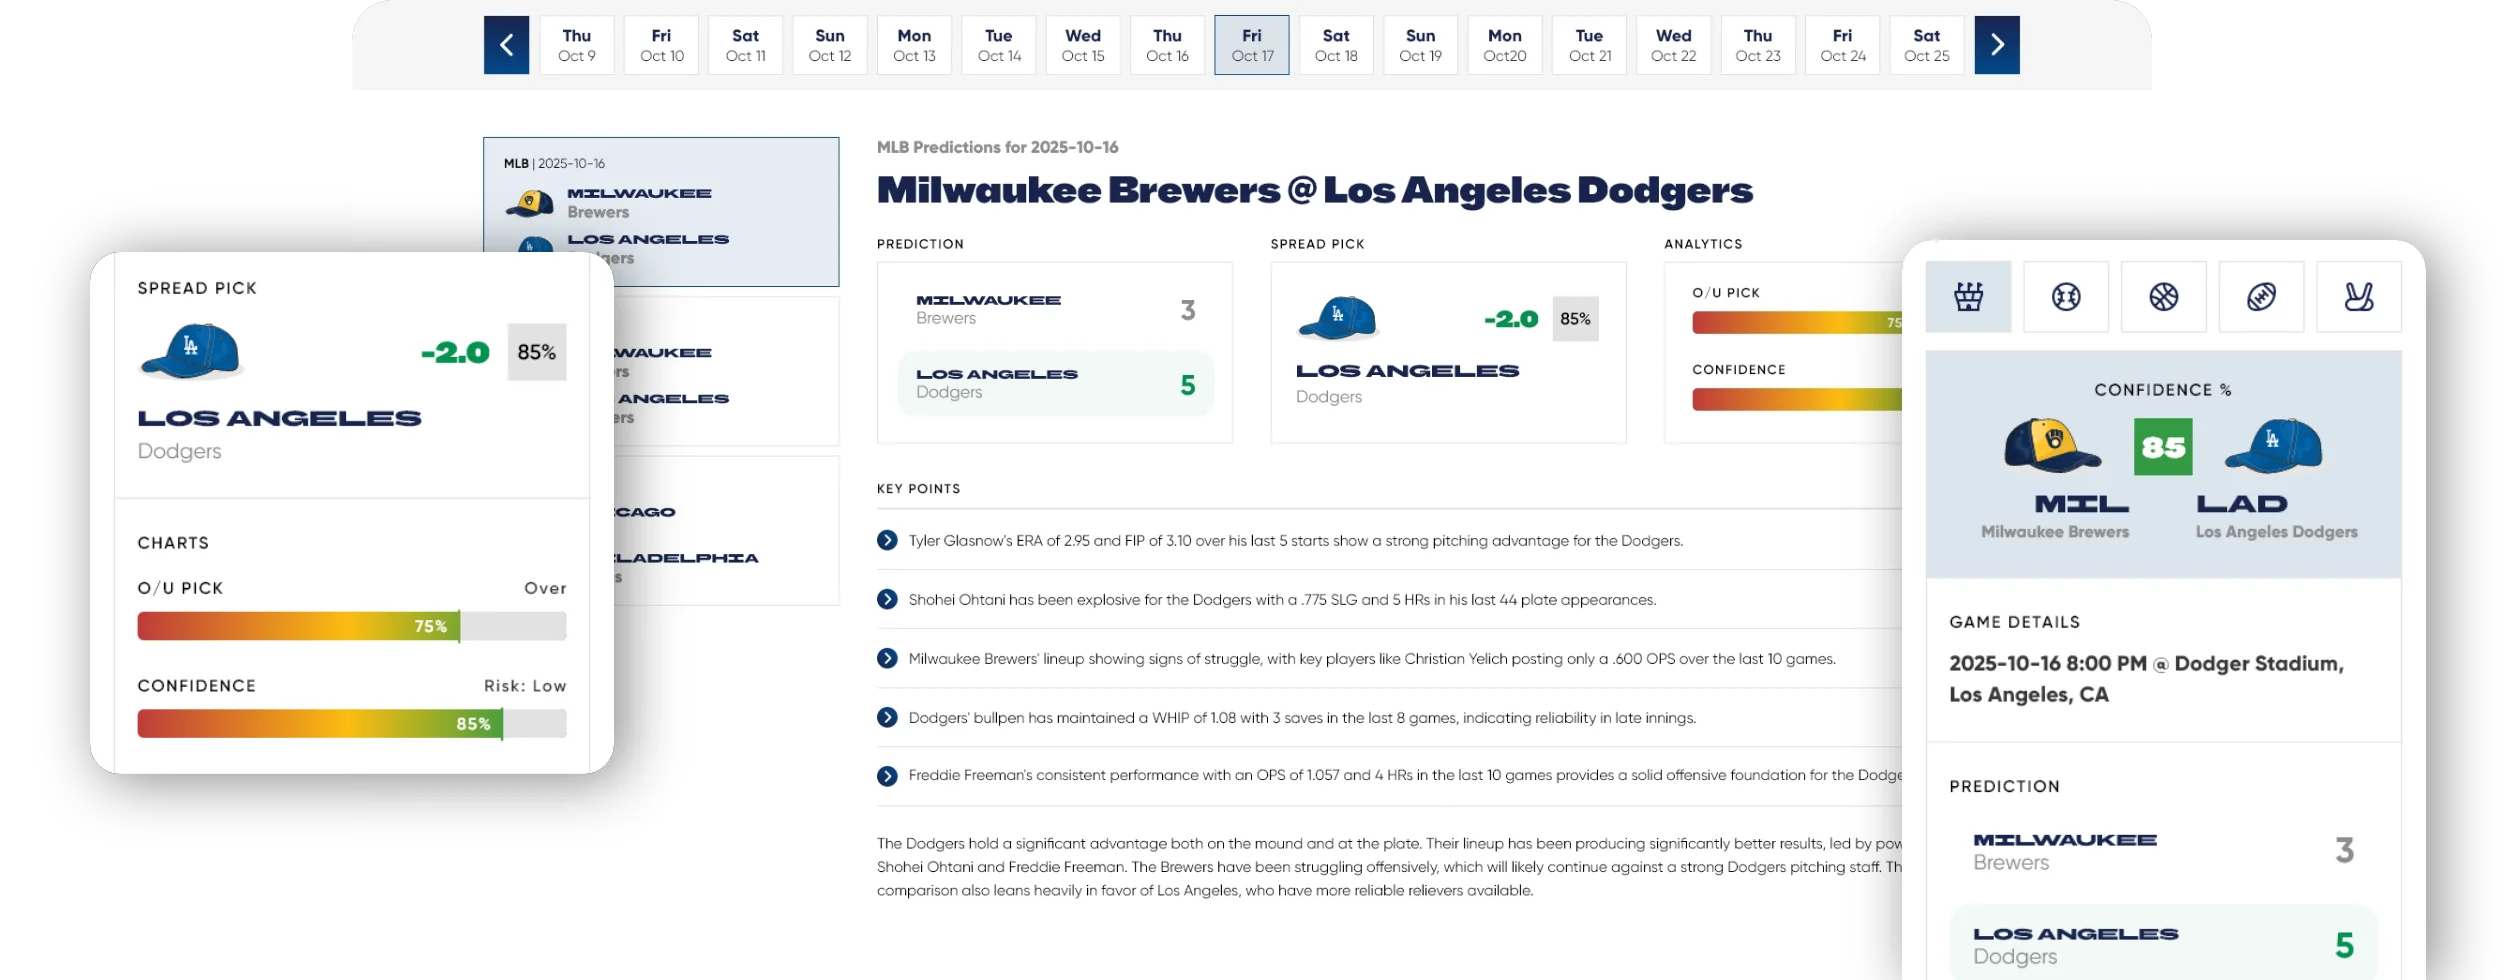The width and height of the screenshot is (2516, 980).
Task: Go to previous dates with left arrow
Action: click(506, 45)
